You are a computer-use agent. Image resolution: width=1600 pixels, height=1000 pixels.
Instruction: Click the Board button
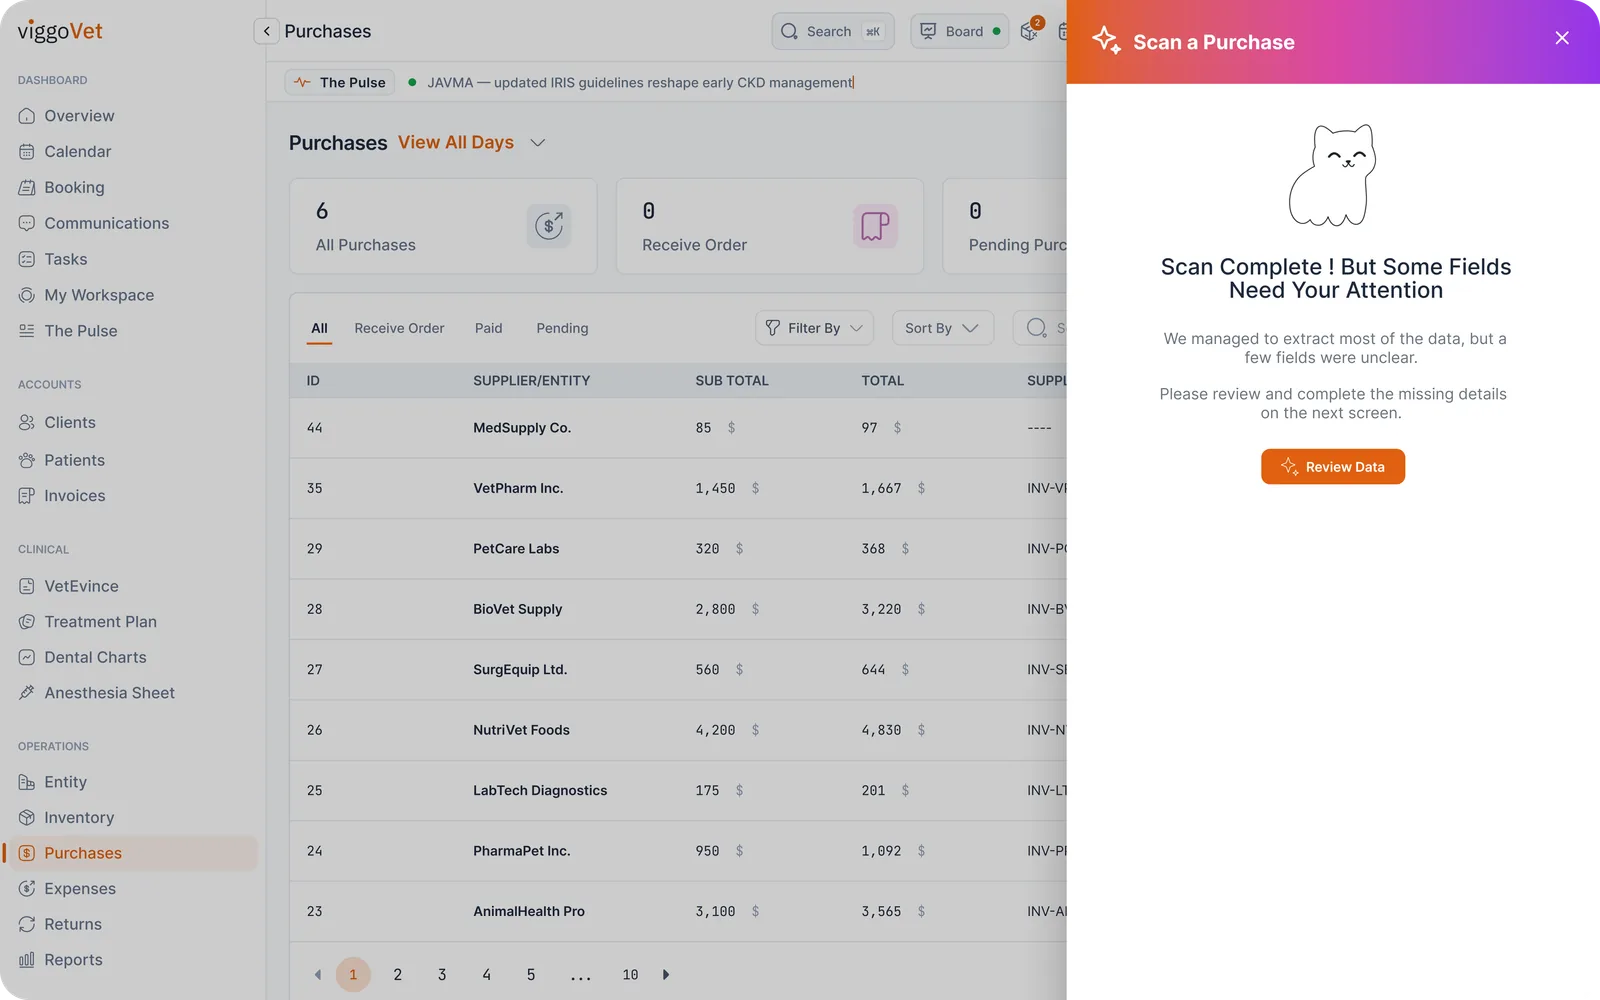[960, 31]
